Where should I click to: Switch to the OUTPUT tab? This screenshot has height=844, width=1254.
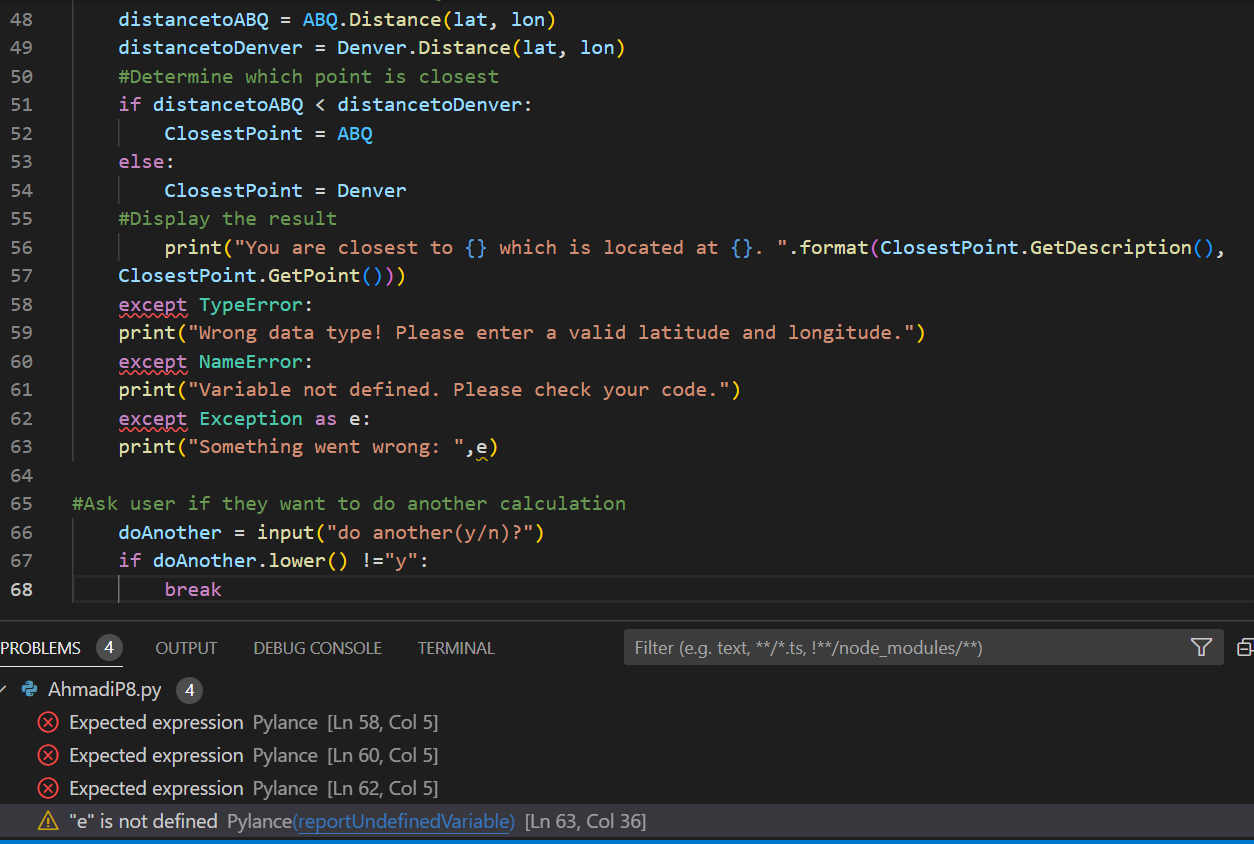coord(186,648)
